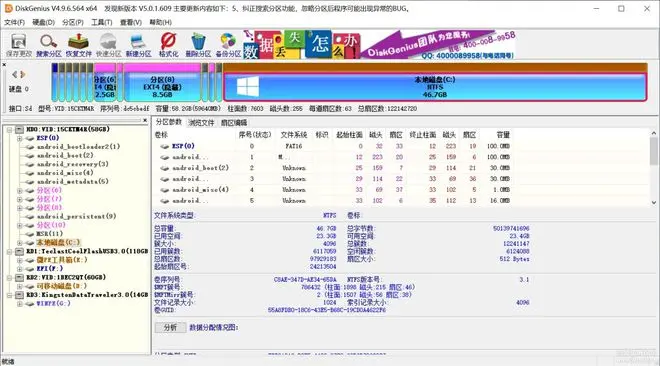Close the disk map panel with the small x
Screen dimensions: 660x366
tap(4, 64)
